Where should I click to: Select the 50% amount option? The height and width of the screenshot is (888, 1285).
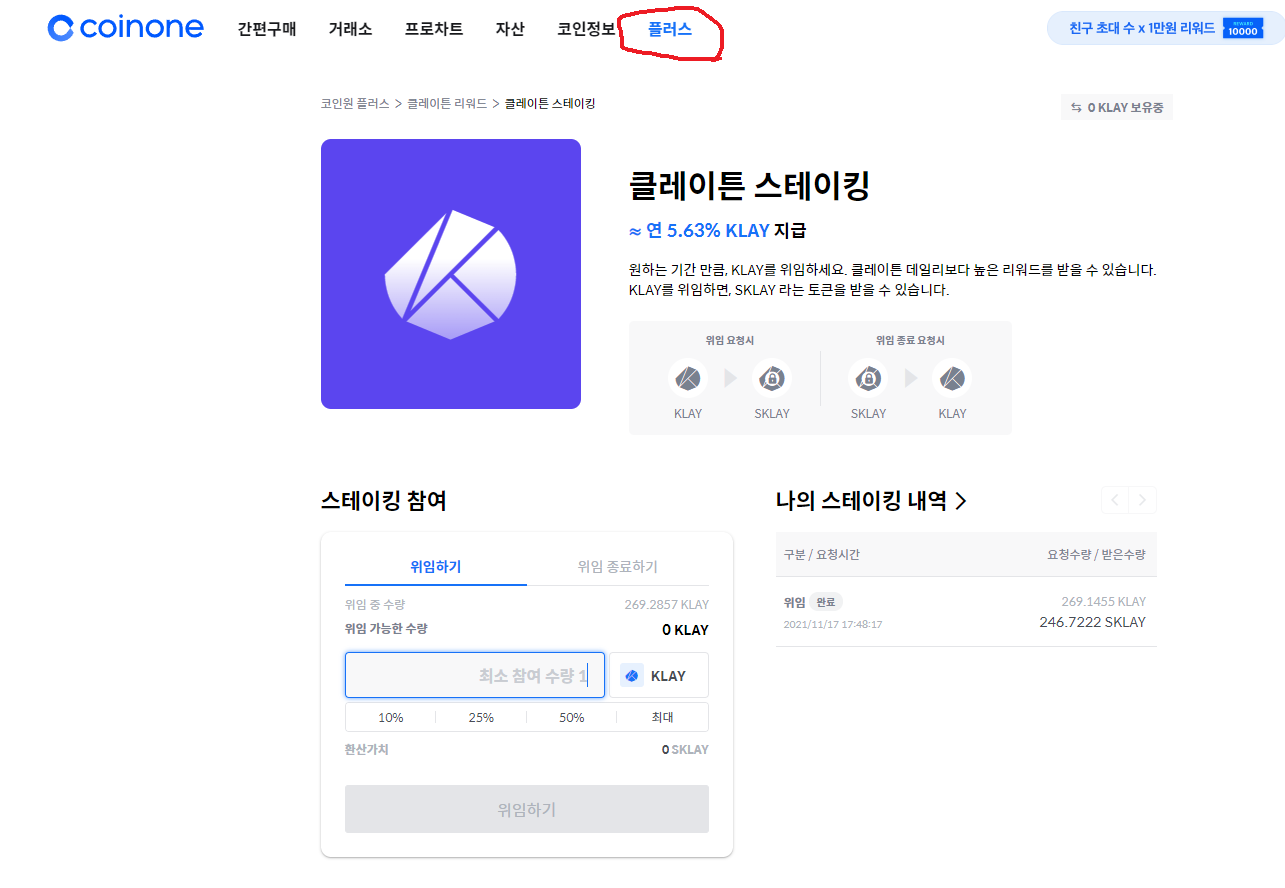click(572, 717)
